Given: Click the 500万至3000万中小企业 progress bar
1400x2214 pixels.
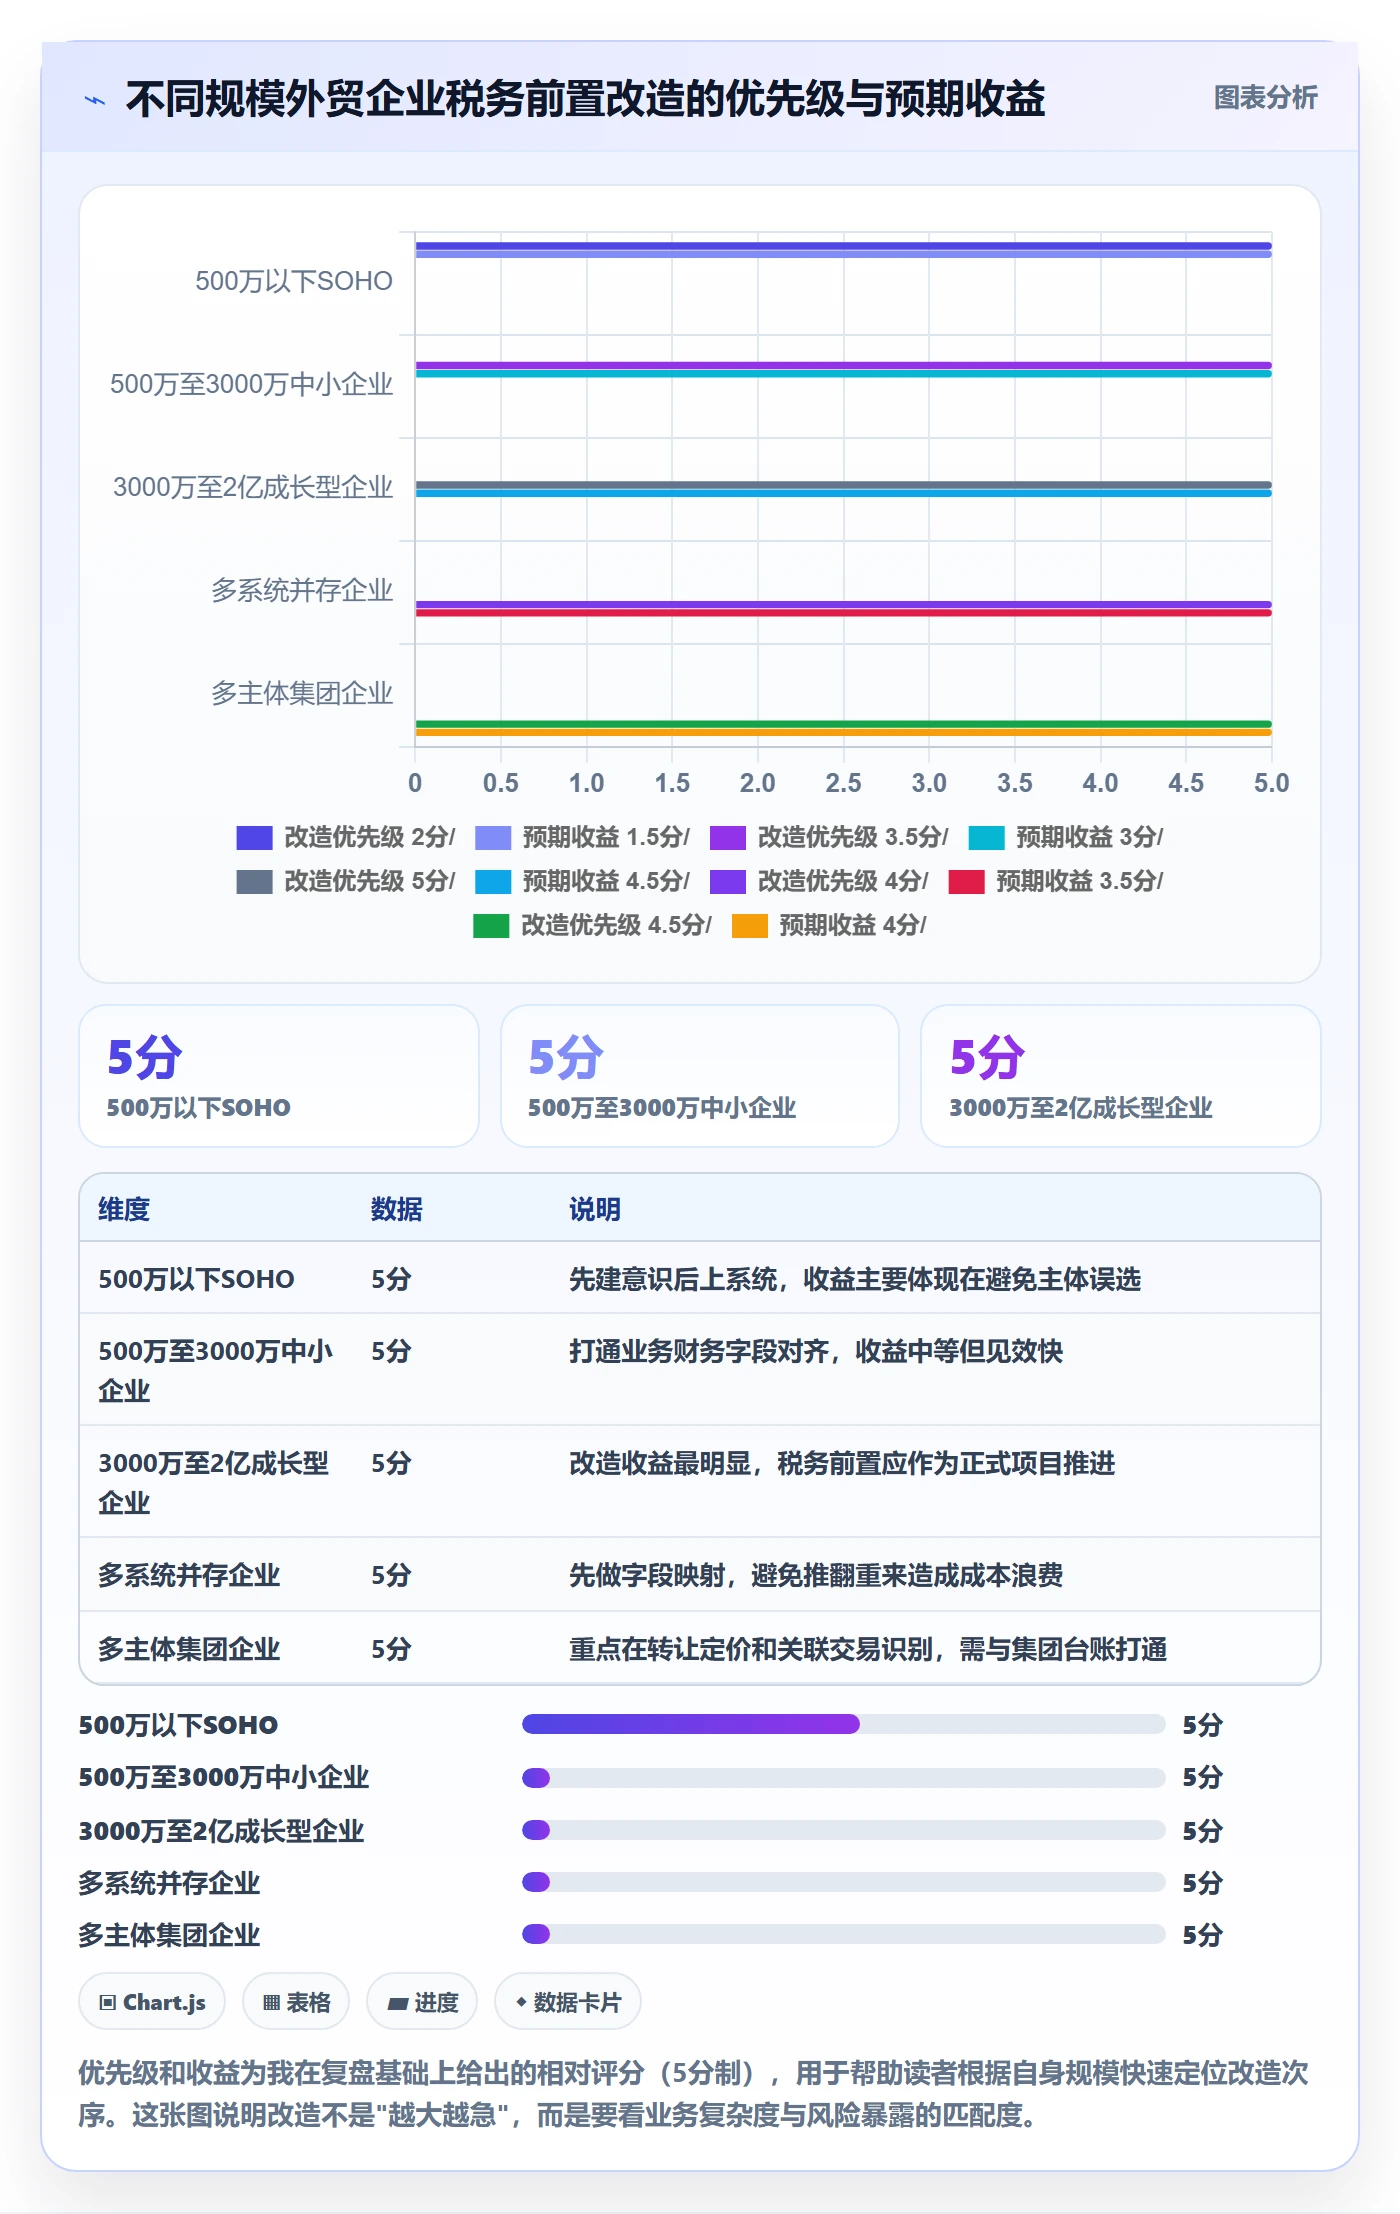Looking at the screenshot, I should coord(843,1778).
